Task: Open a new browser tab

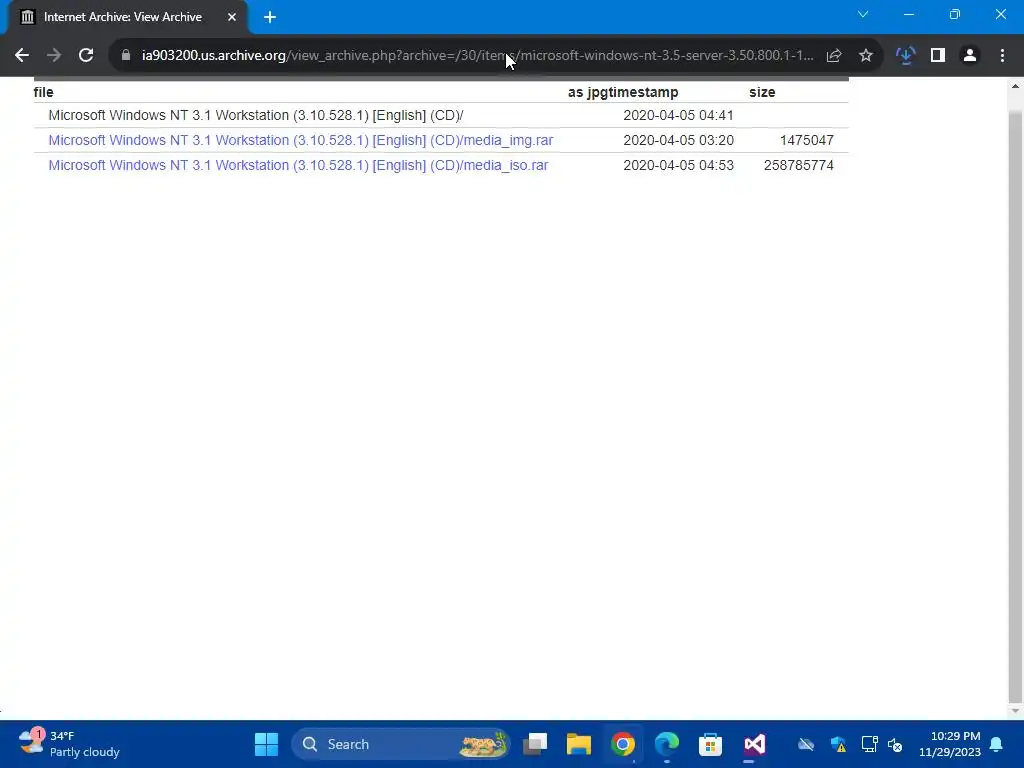Action: 270,17
